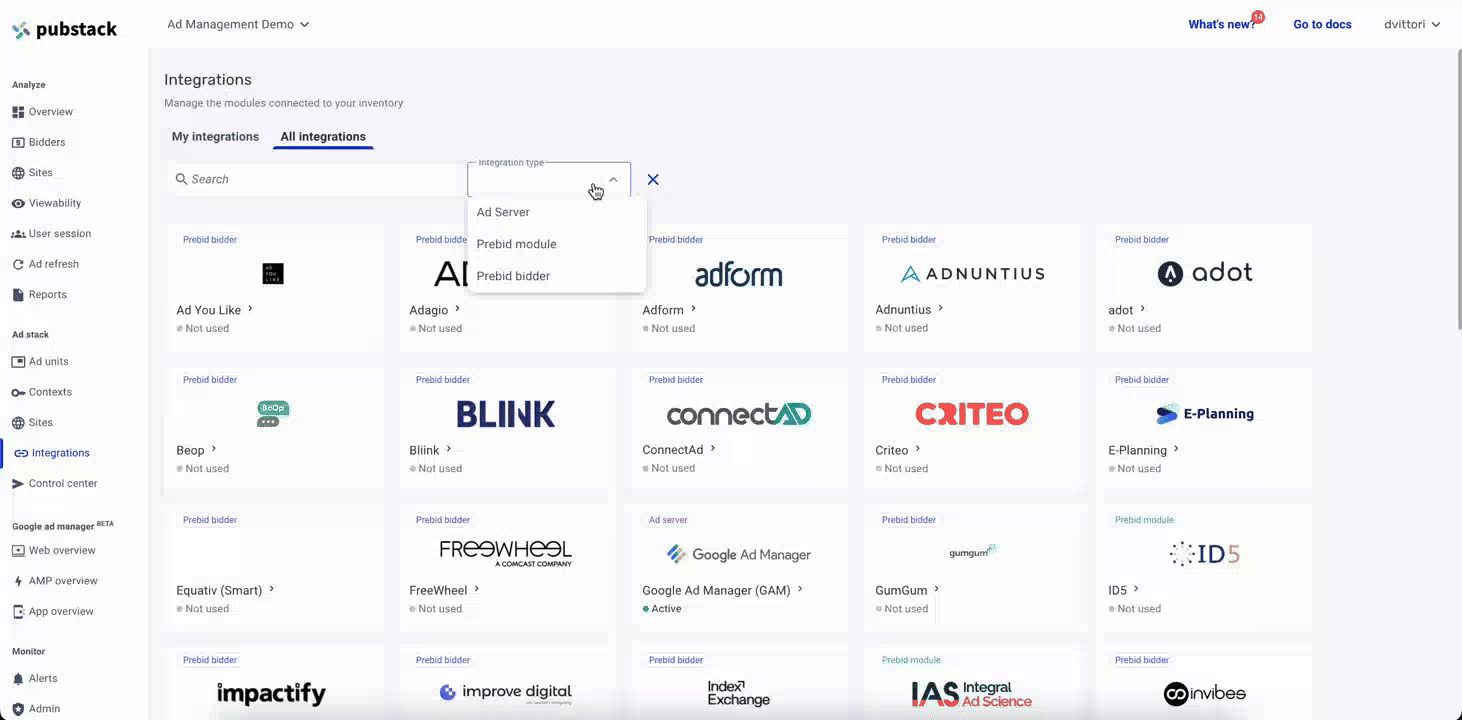Open the ID5 integration name link
The width and height of the screenshot is (1462, 720).
[1117, 590]
